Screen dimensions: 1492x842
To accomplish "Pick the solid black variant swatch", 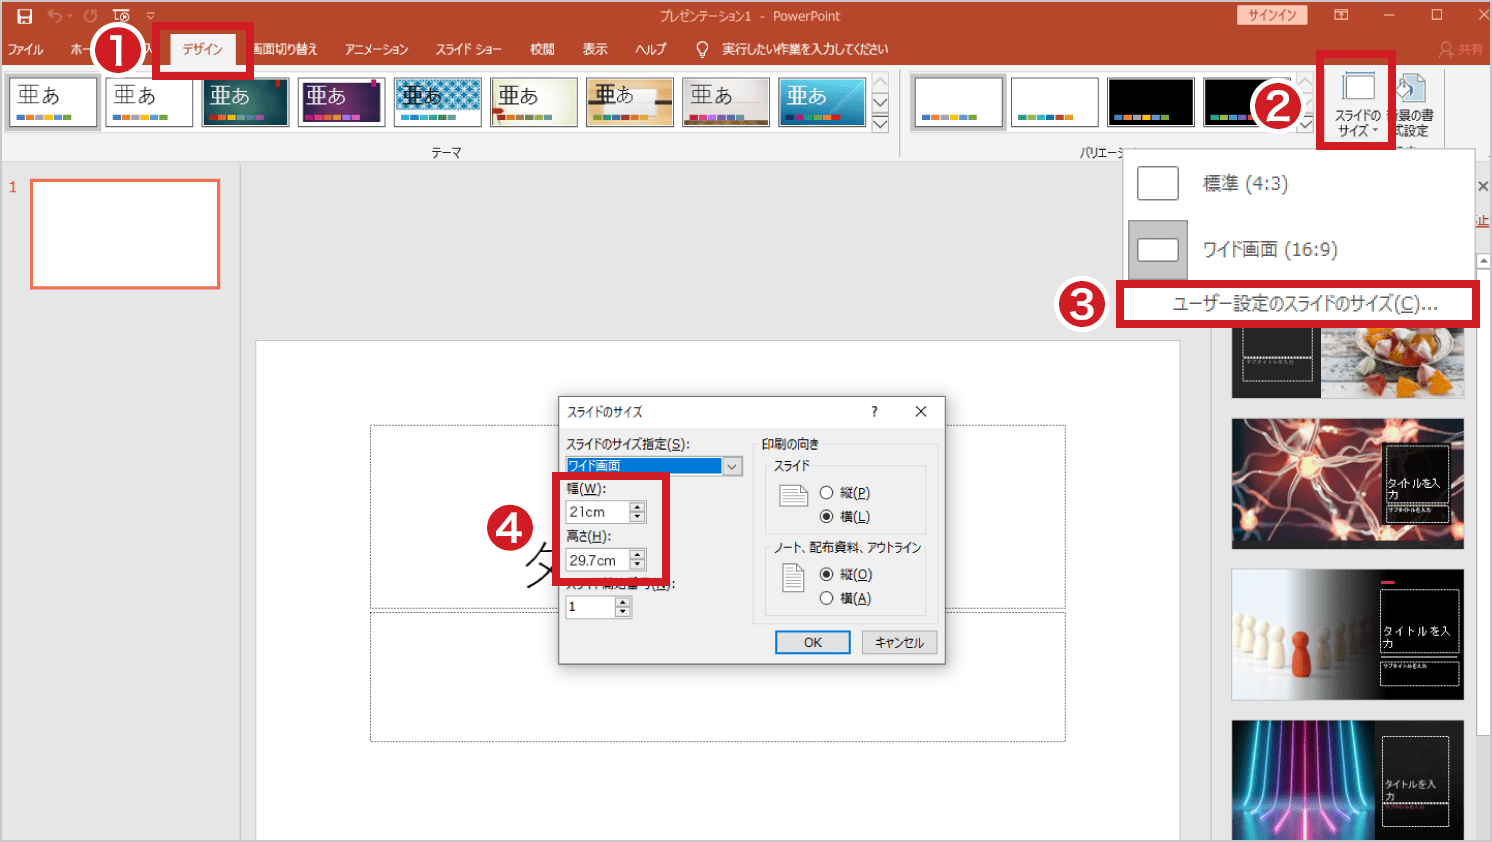I will click(1150, 102).
